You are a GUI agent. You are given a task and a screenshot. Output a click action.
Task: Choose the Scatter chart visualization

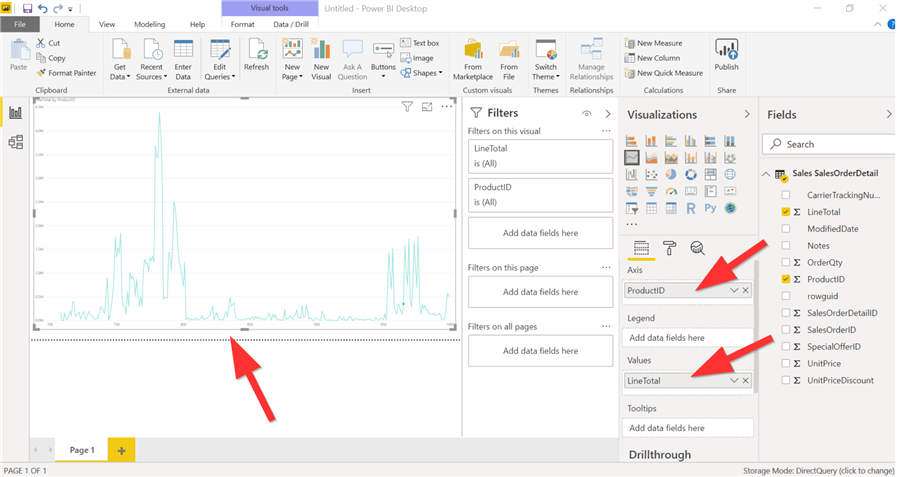pyautogui.click(x=651, y=174)
